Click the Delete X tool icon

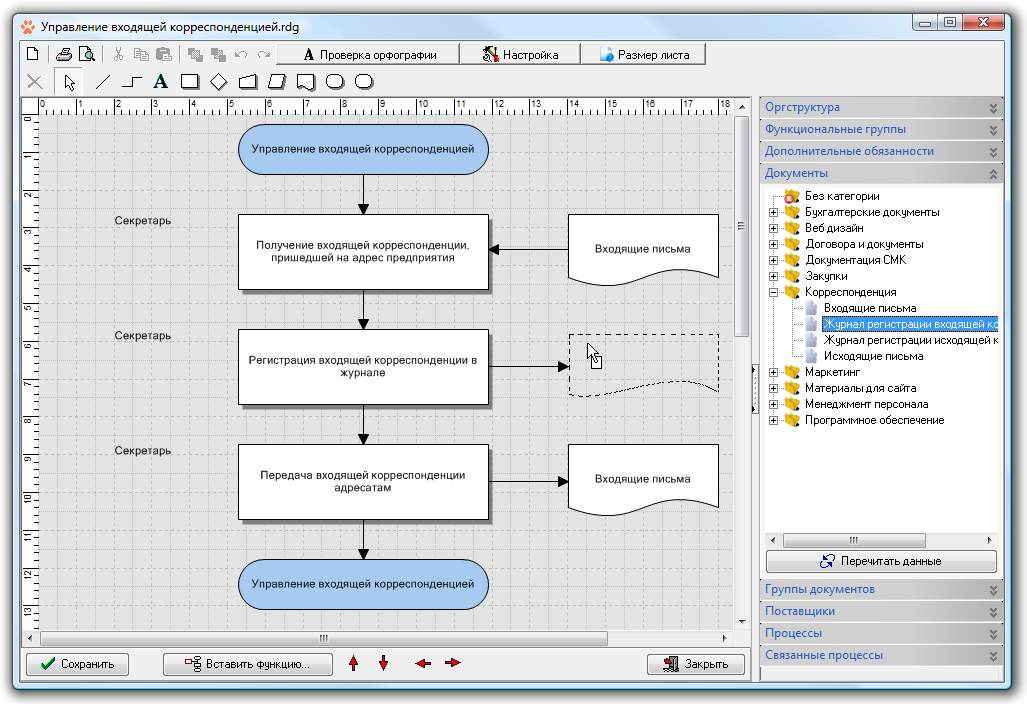(x=35, y=82)
